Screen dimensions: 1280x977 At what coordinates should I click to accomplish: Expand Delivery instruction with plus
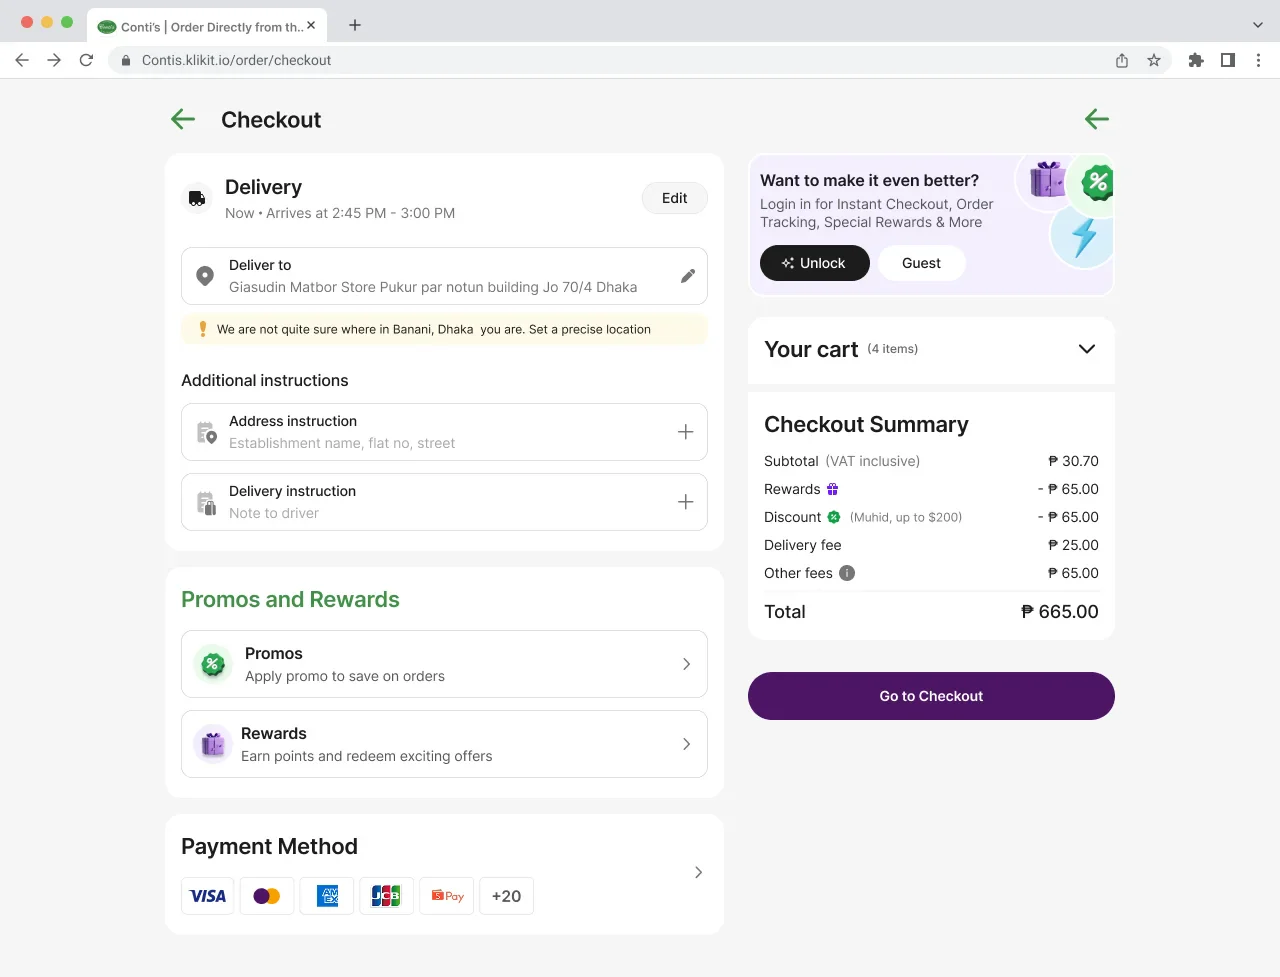pyautogui.click(x=686, y=502)
